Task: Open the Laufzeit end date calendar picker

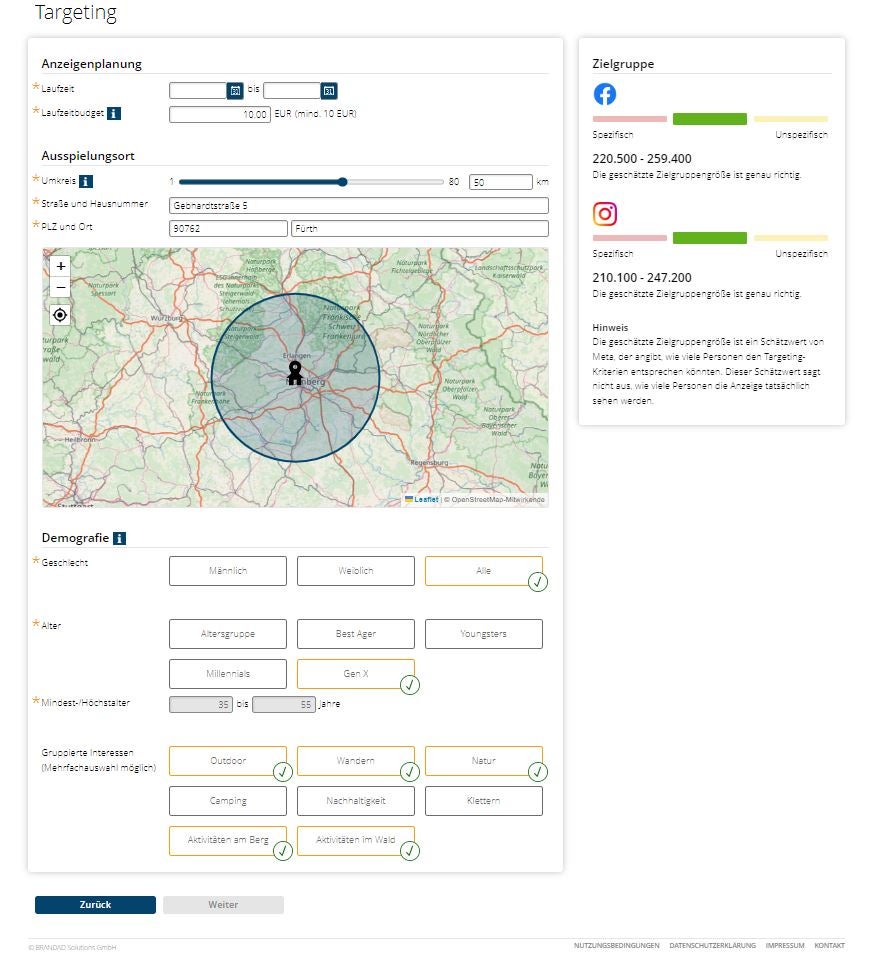Action: (329, 91)
